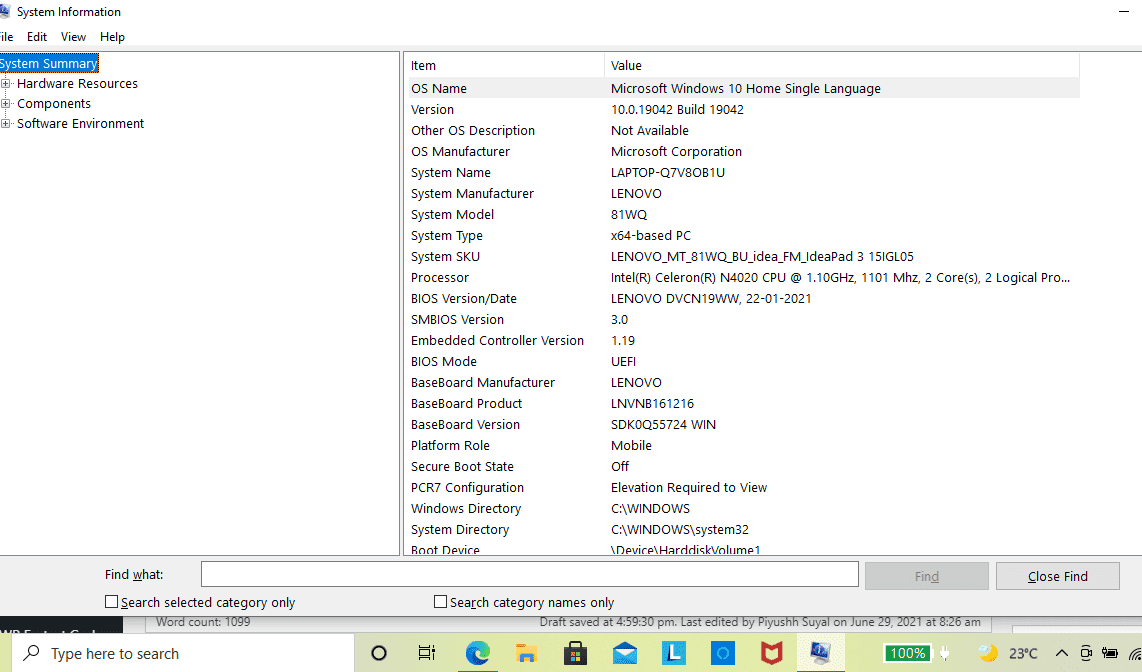Open the blue L app on the taskbar
This screenshot has height=672, width=1142.
(x=674, y=653)
